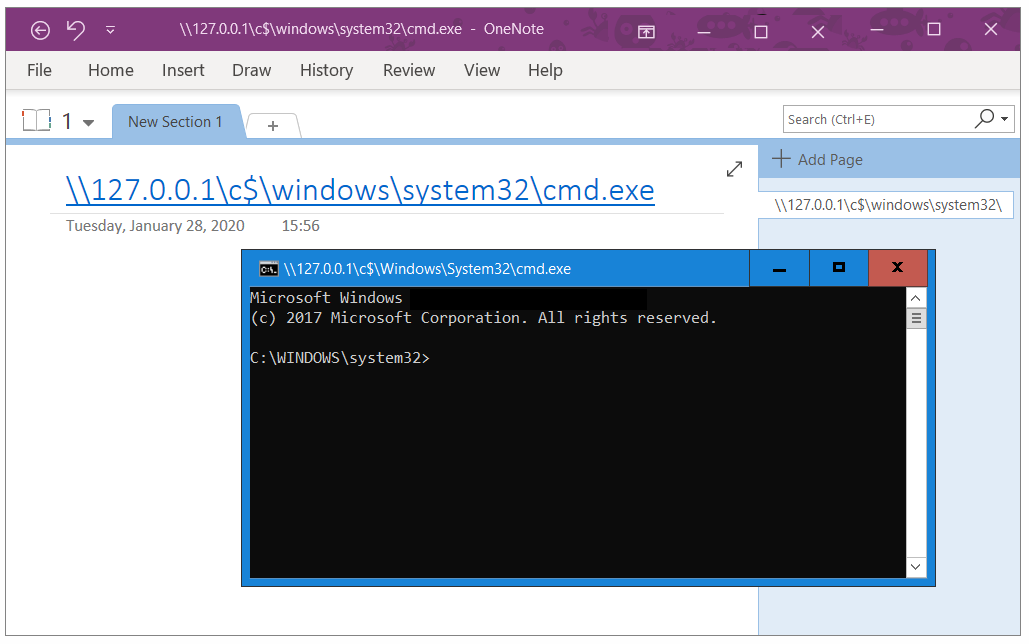Expand the notebook 1 dropdown arrow
Screen dimensions: 1029x644
pos(89,122)
